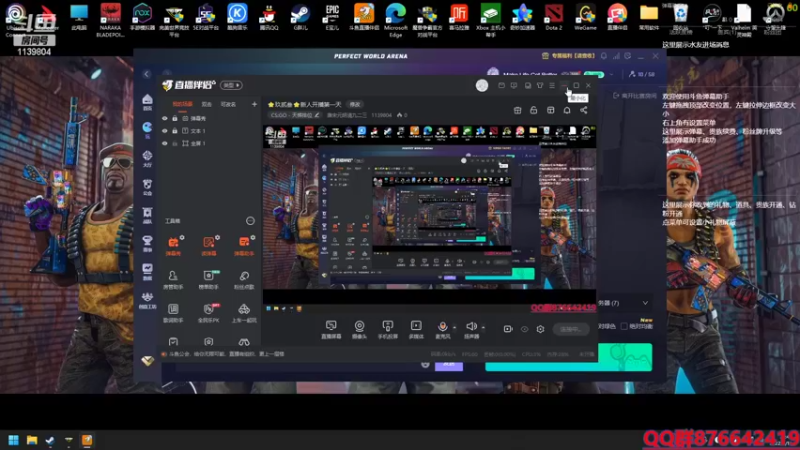
Task: Open the 歌词助手 tool
Action: tap(173, 313)
